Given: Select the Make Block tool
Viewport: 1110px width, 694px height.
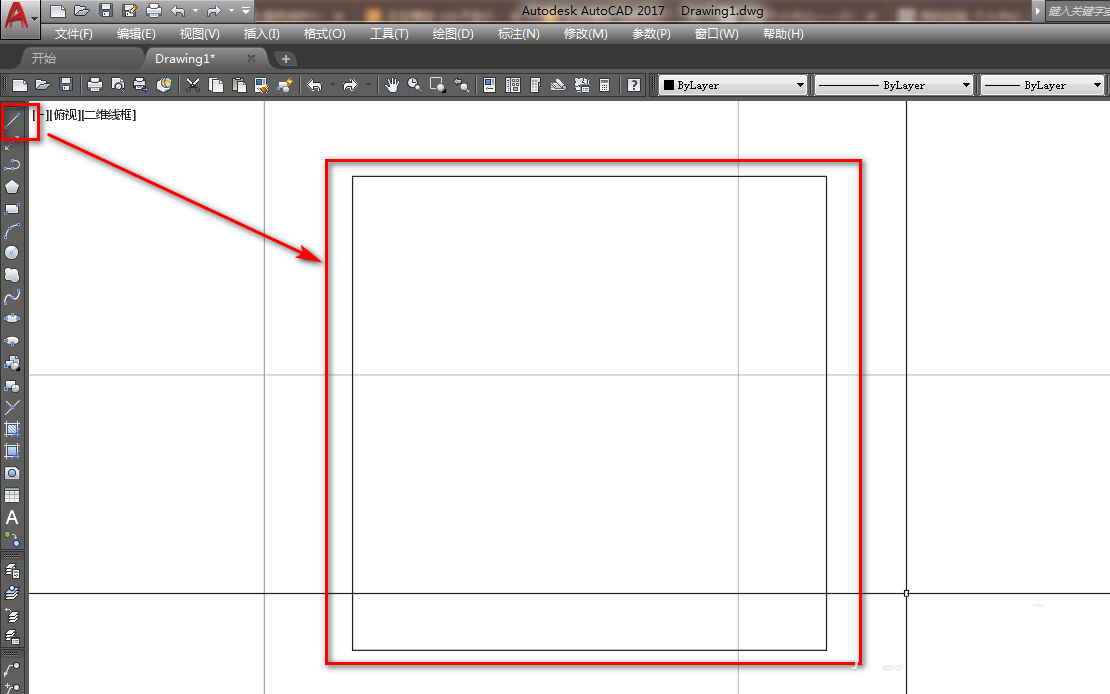Looking at the screenshot, I should tap(12, 386).
